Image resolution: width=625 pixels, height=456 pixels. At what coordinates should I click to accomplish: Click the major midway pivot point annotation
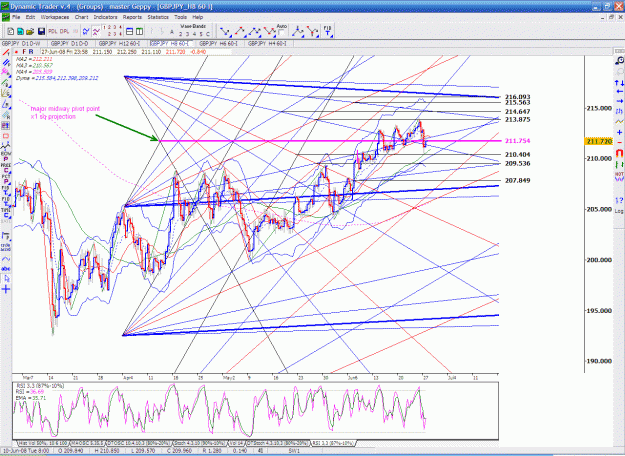pyautogui.click(x=65, y=112)
